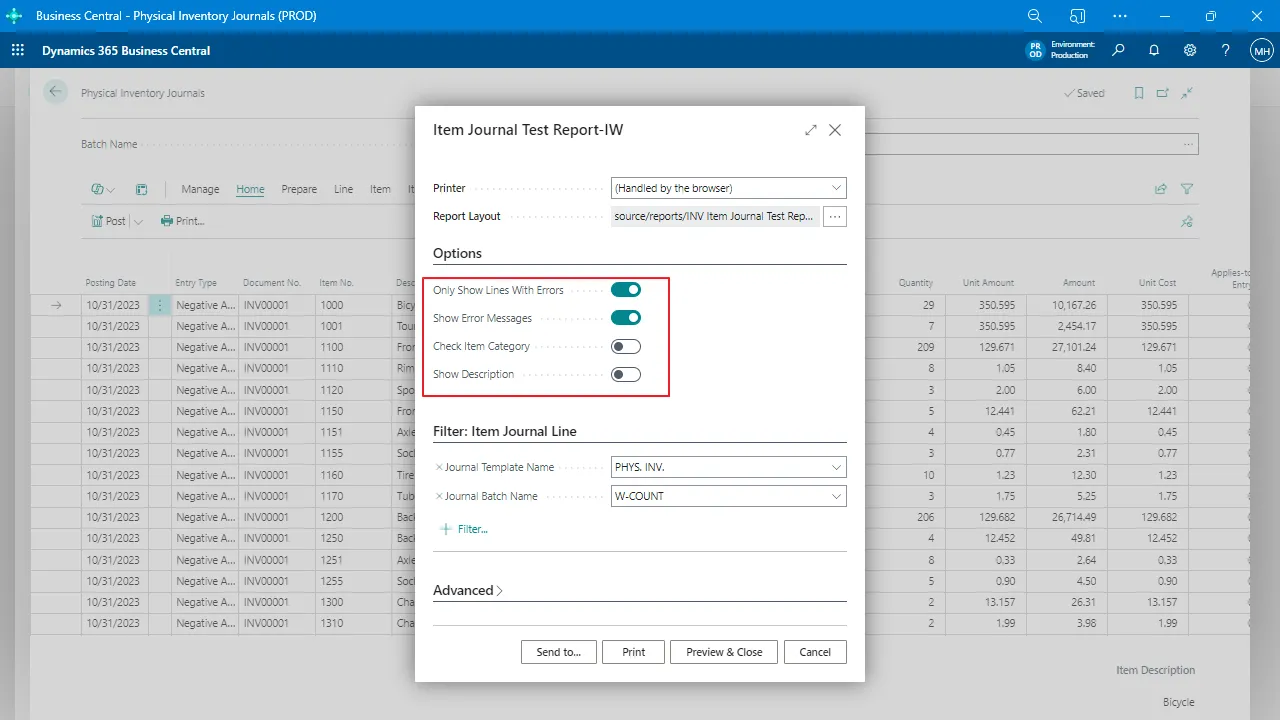Screen dimensions: 1280x720
Task: Remove the Journal Template Name filter
Action: pos(439,467)
